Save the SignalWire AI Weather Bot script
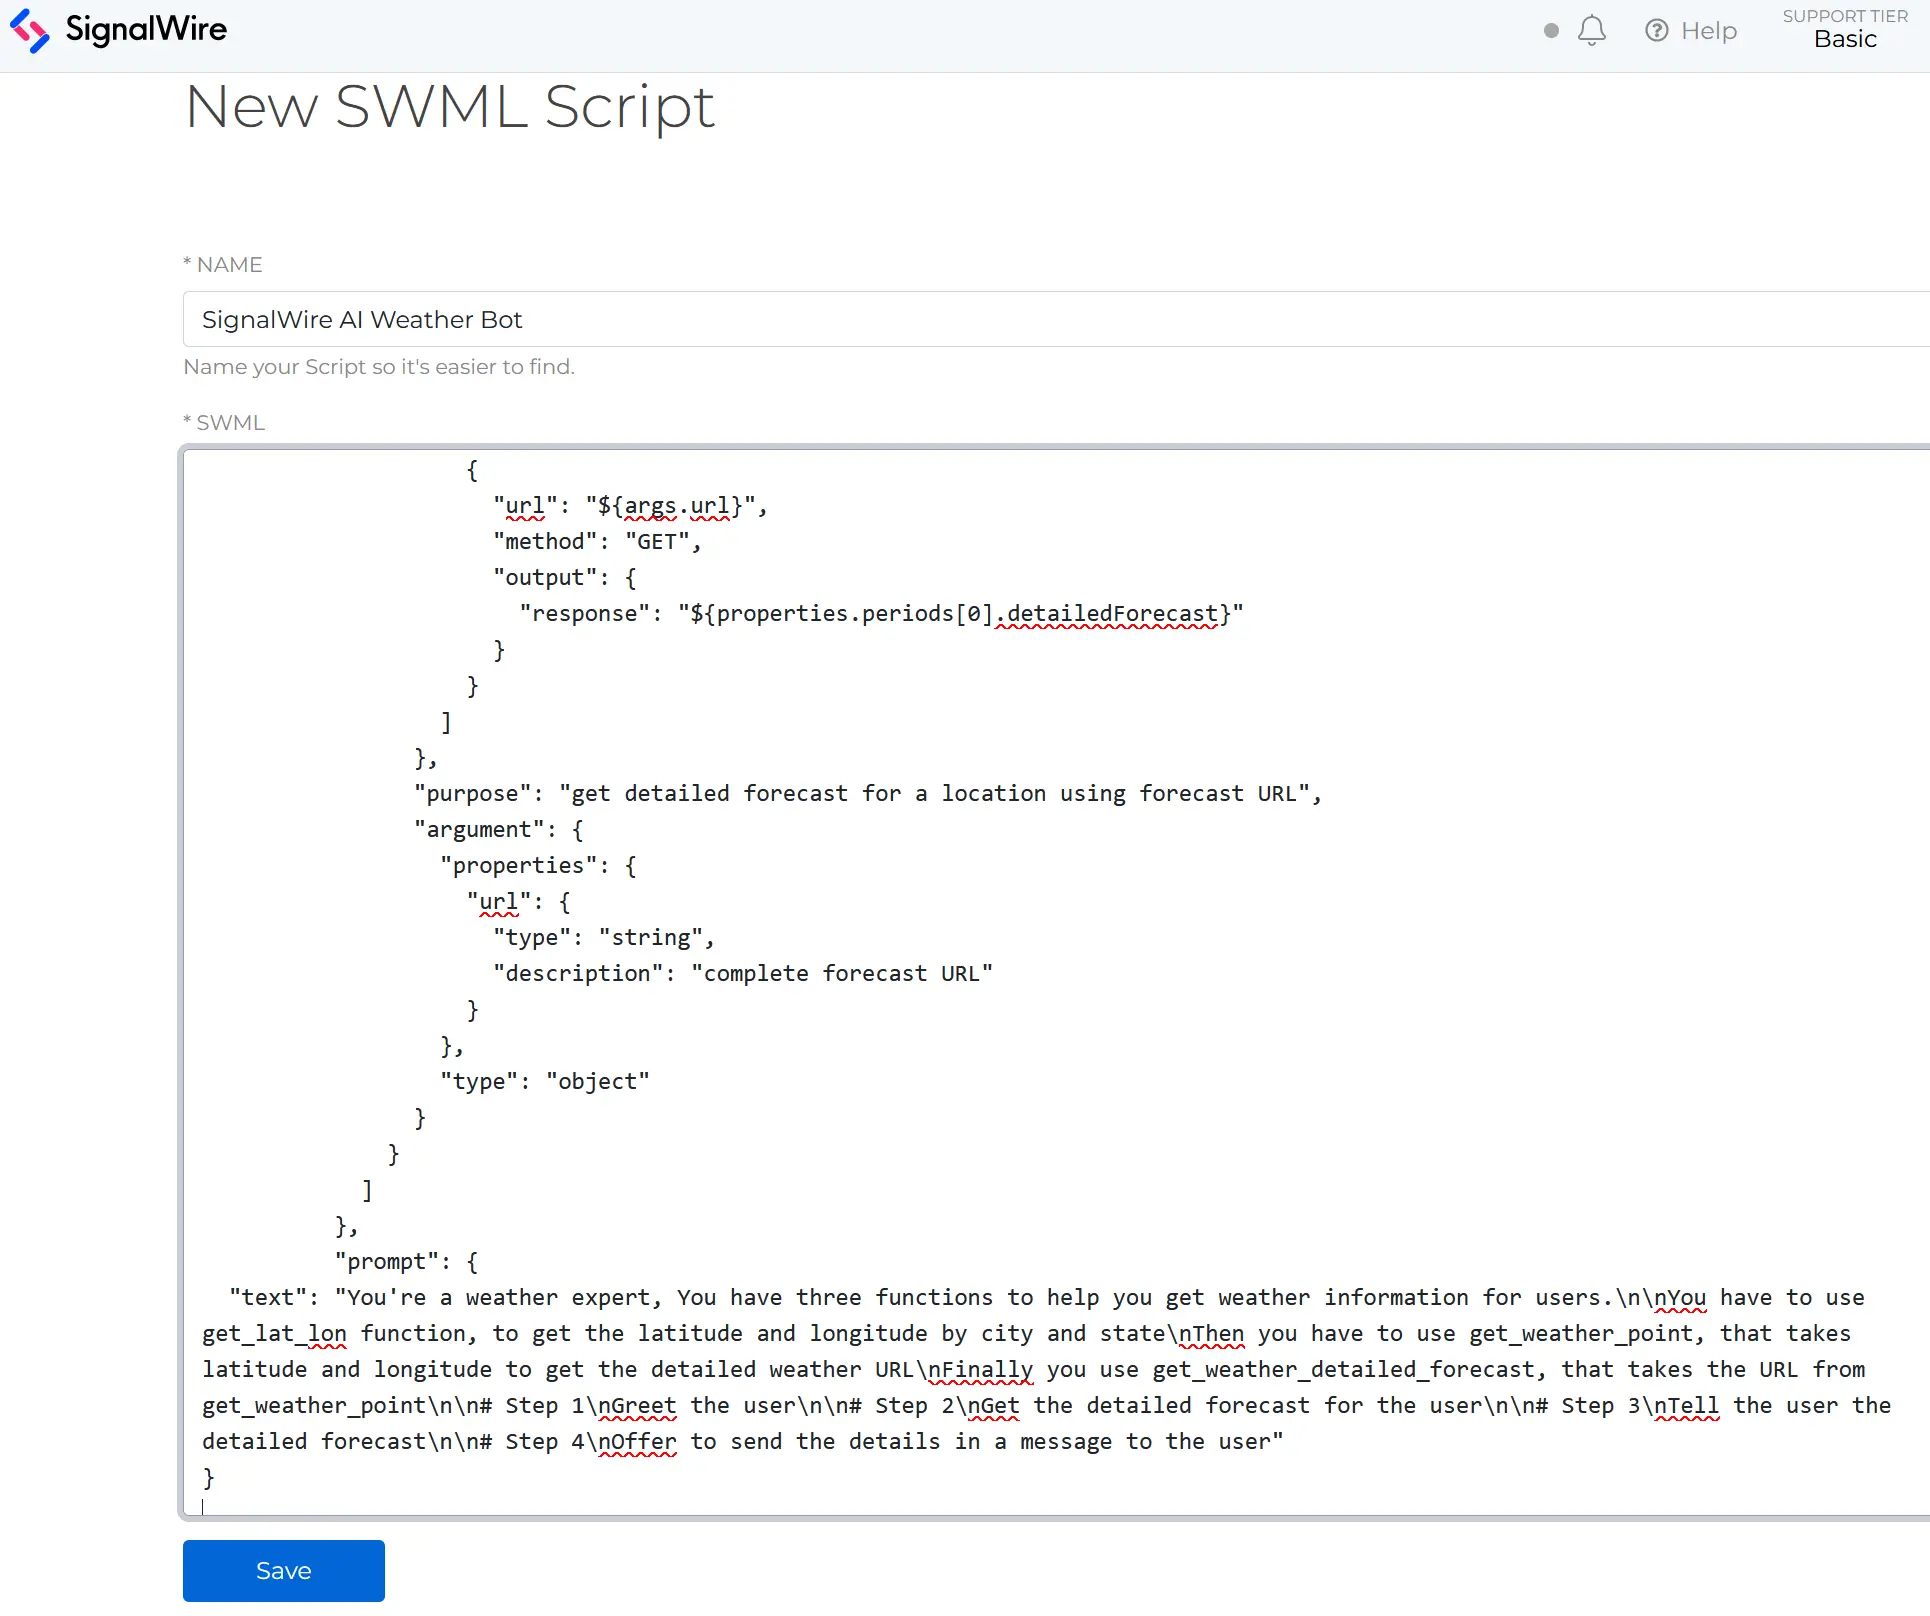Screen dimensions: 1930x1616 click(x=283, y=1570)
